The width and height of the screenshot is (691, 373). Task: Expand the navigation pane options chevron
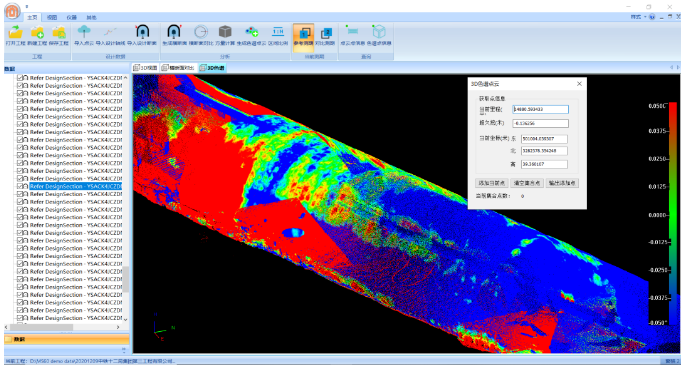pyautogui.click(x=124, y=350)
